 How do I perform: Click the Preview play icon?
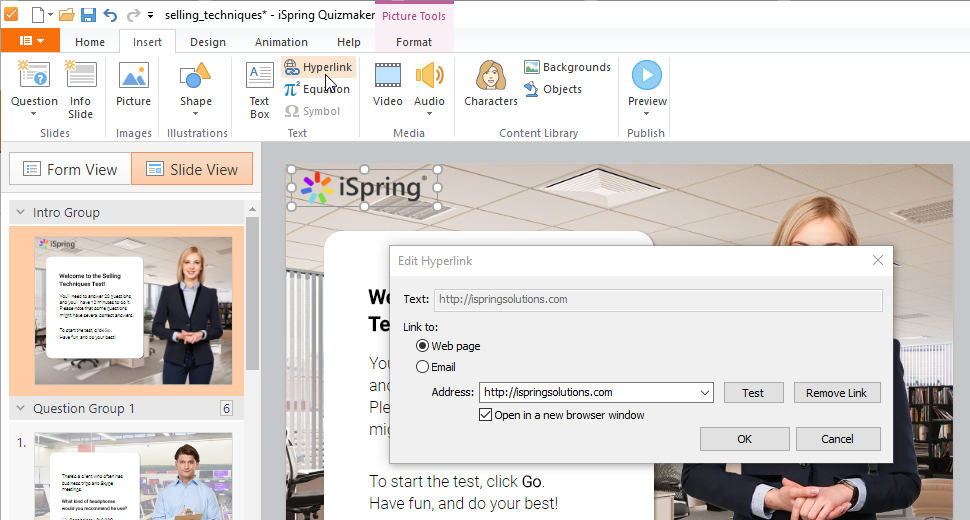coord(647,75)
